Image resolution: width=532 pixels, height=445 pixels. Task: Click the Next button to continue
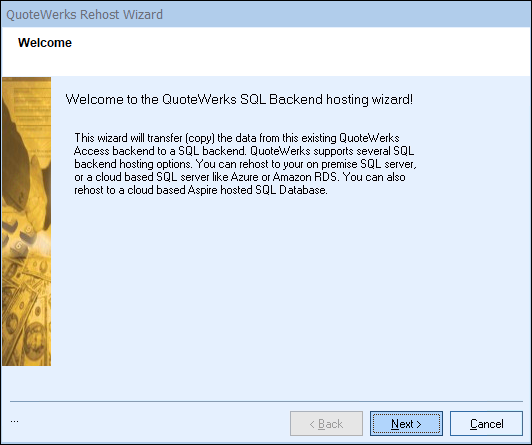pos(406,424)
